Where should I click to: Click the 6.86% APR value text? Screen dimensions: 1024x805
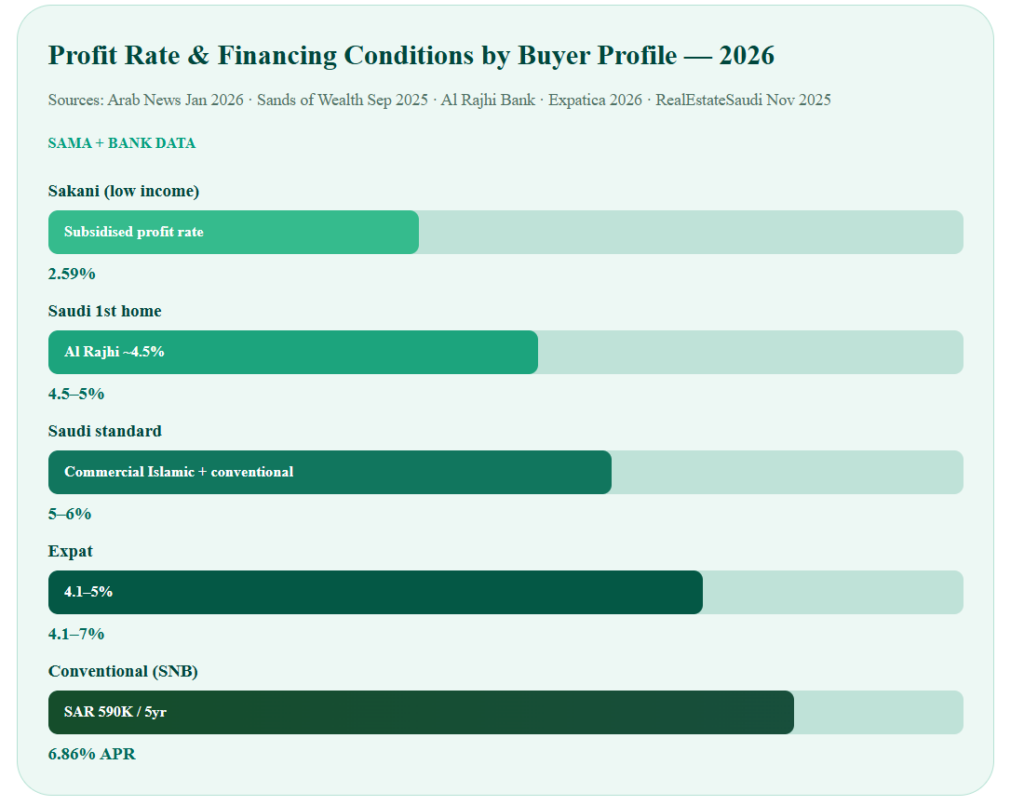(91, 754)
